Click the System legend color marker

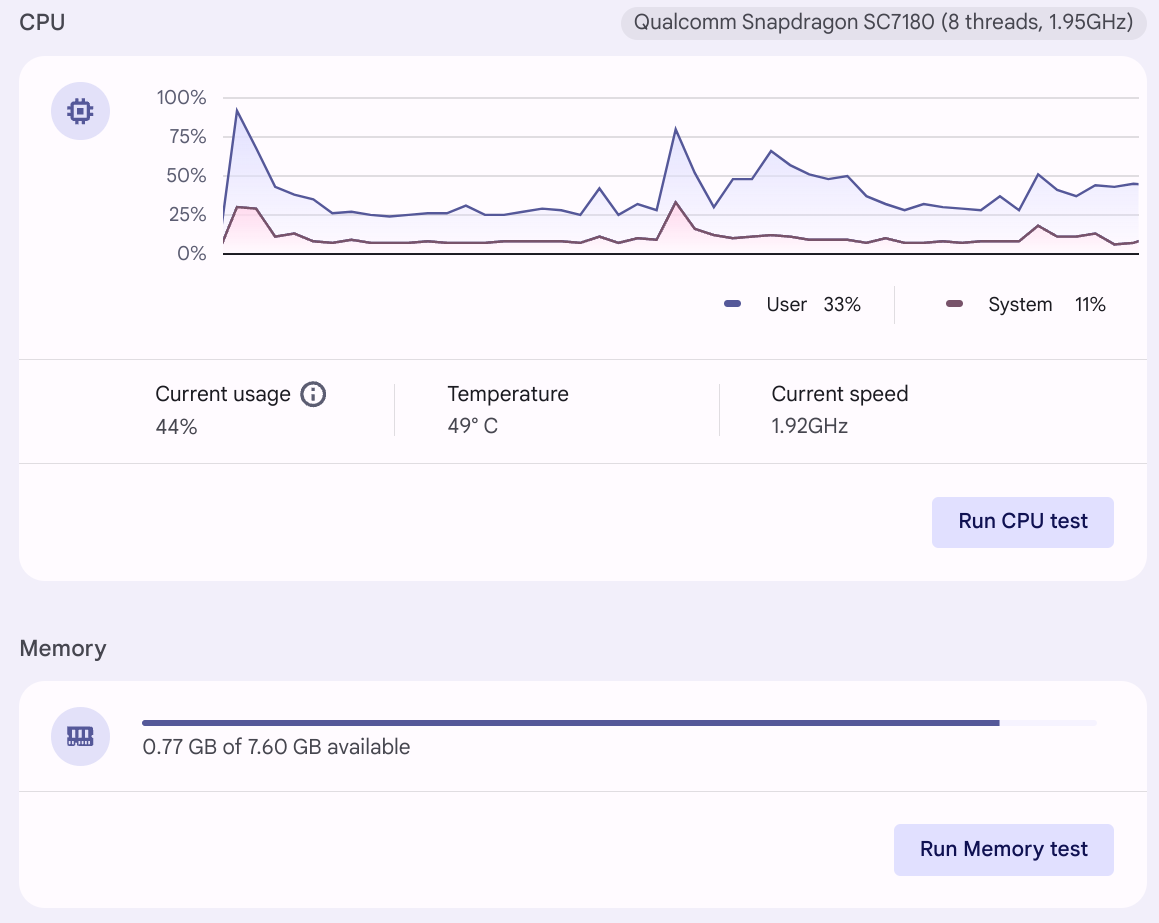pos(954,305)
